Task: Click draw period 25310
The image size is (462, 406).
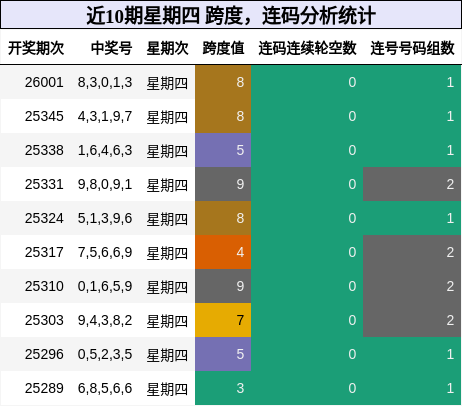Action: tap(44, 286)
